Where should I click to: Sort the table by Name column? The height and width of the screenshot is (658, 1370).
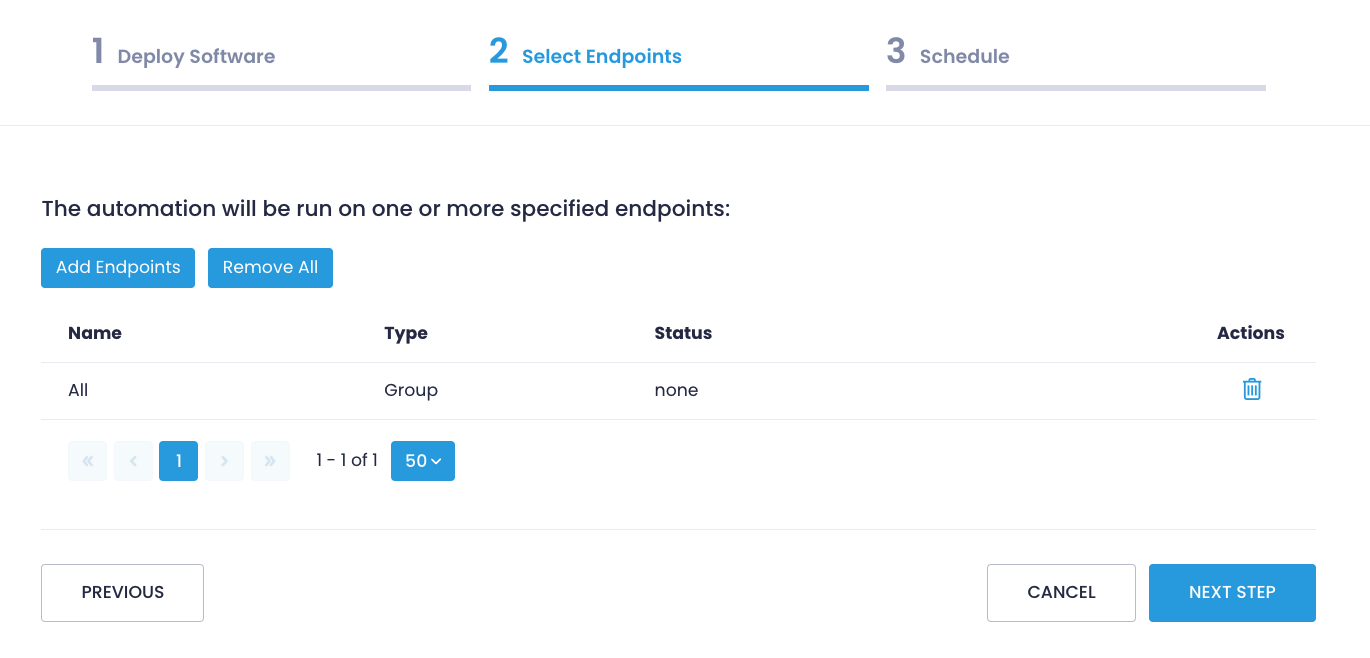tap(95, 333)
